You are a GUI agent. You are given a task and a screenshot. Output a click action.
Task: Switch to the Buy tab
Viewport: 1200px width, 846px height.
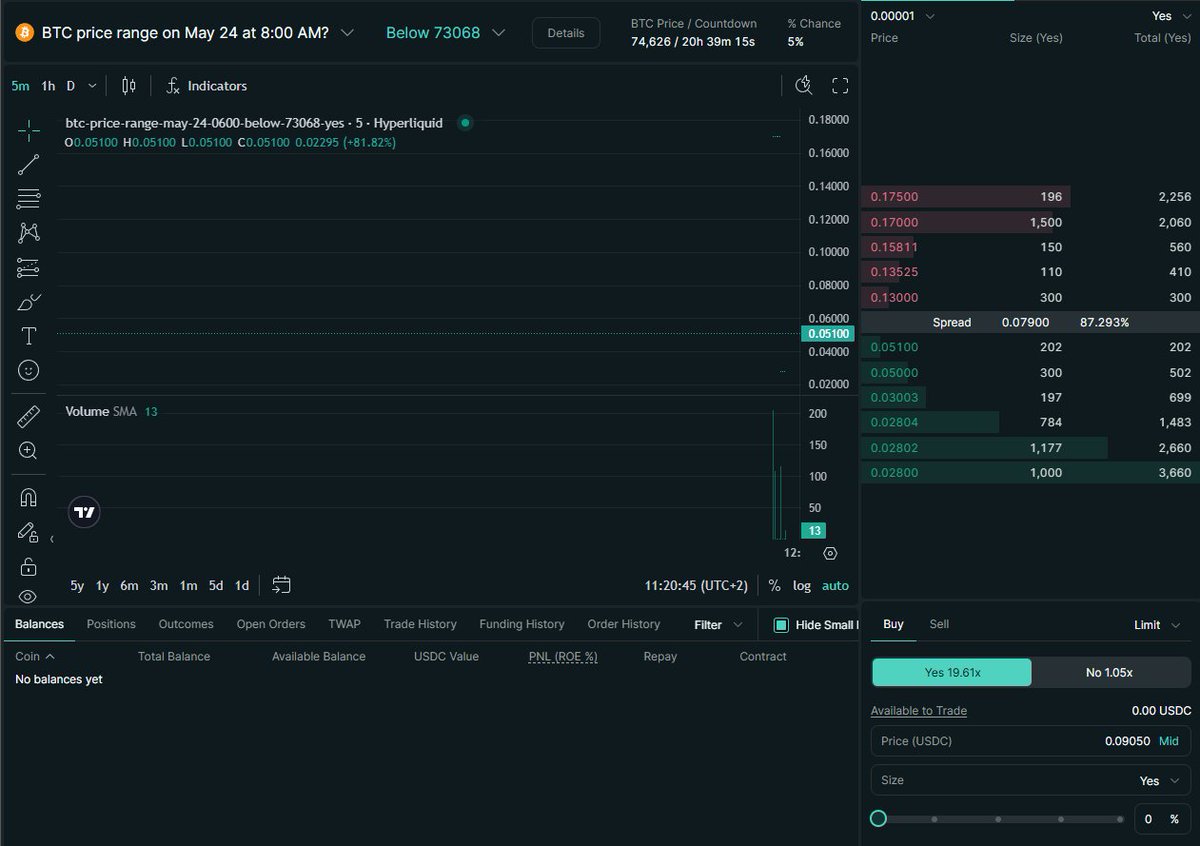pos(893,624)
